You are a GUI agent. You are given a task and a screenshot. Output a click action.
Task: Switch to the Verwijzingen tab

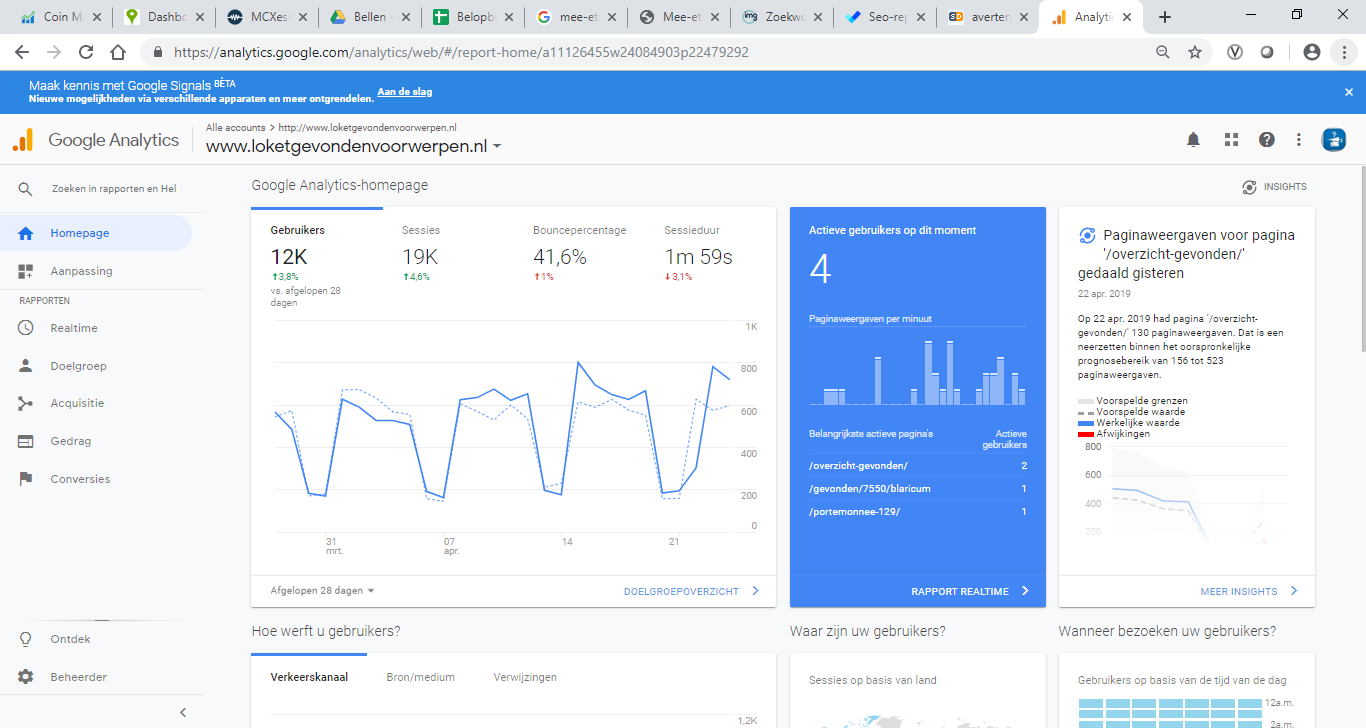pos(525,677)
